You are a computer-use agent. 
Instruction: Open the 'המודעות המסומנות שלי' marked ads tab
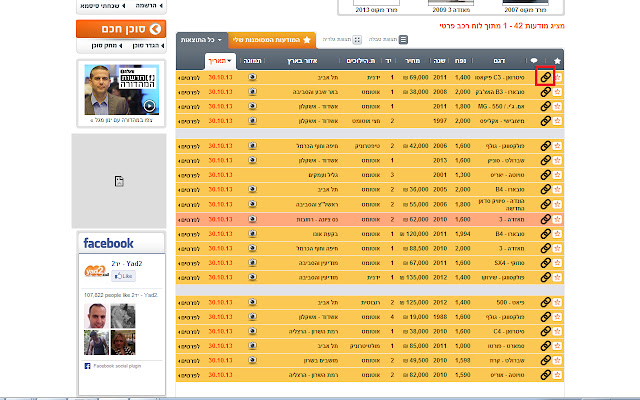(x=272, y=40)
